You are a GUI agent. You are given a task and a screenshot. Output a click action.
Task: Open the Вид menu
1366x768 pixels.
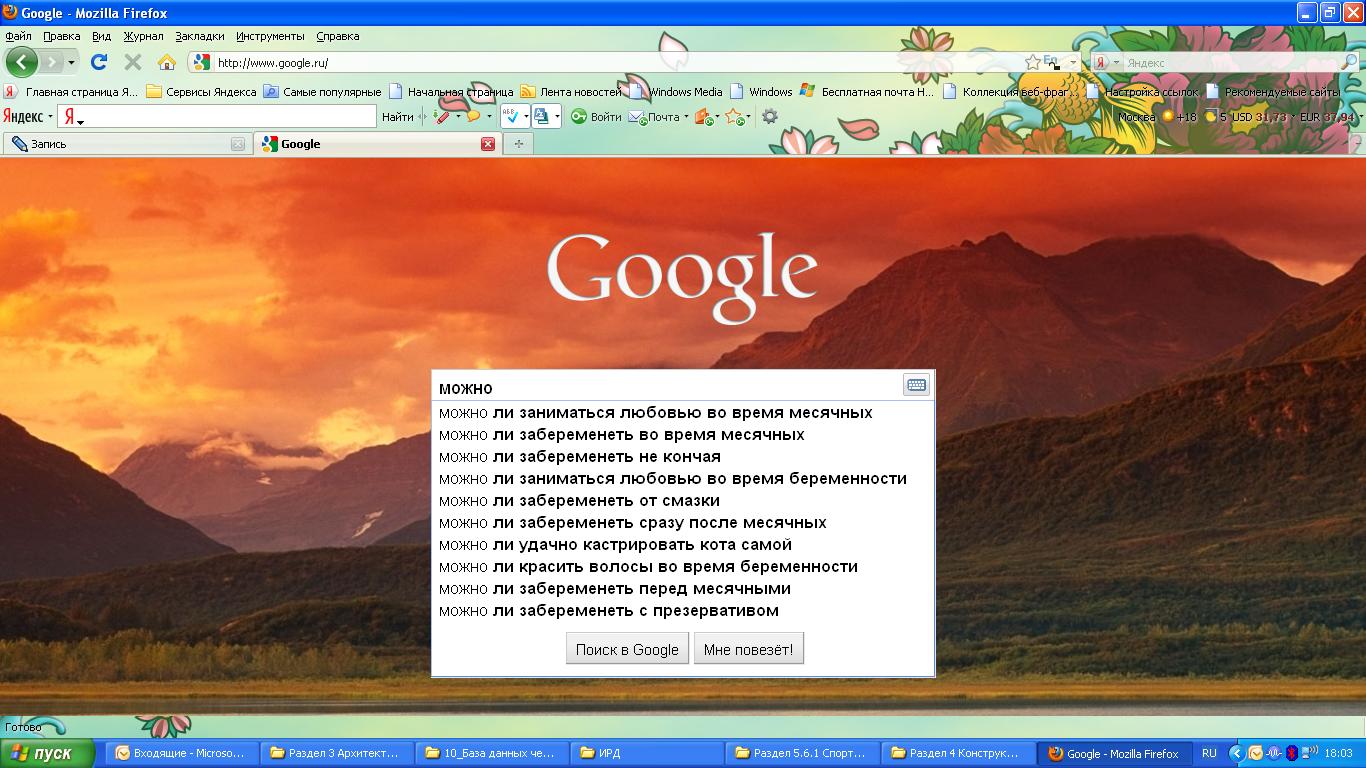(x=101, y=36)
